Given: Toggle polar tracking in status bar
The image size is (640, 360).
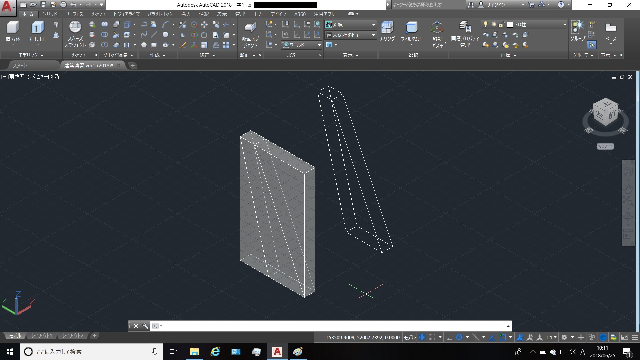Looking at the screenshot, I should click(x=459, y=337).
